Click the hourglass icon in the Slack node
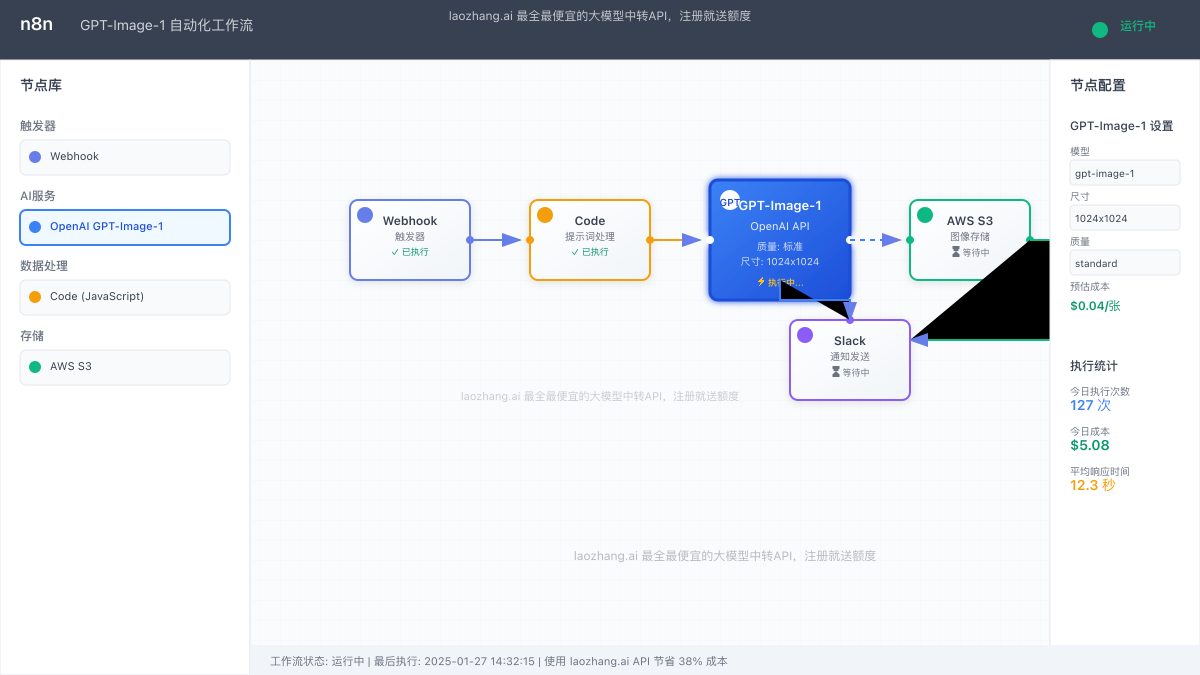The image size is (1200, 675). point(835,372)
